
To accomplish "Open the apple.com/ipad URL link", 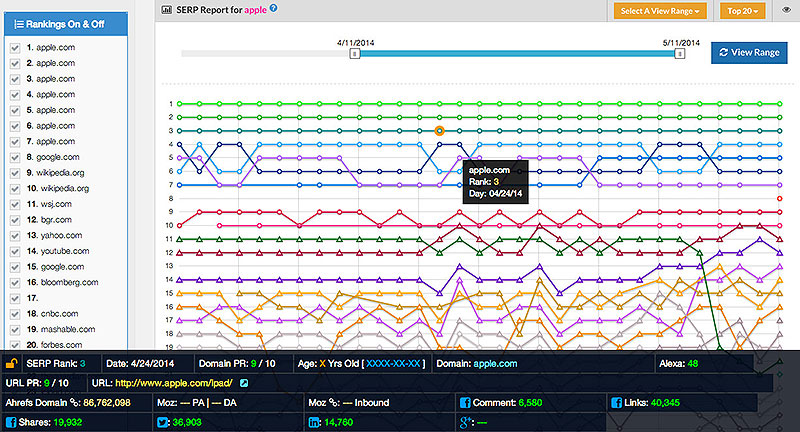I will (x=174, y=383).
